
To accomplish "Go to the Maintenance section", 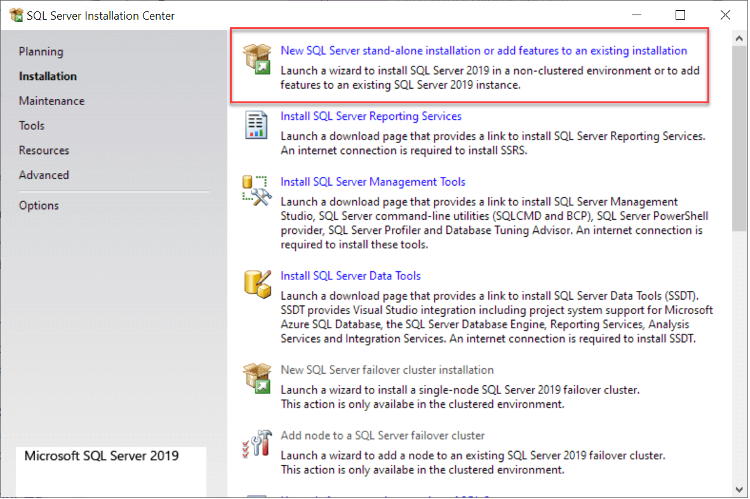I will [52, 101].
